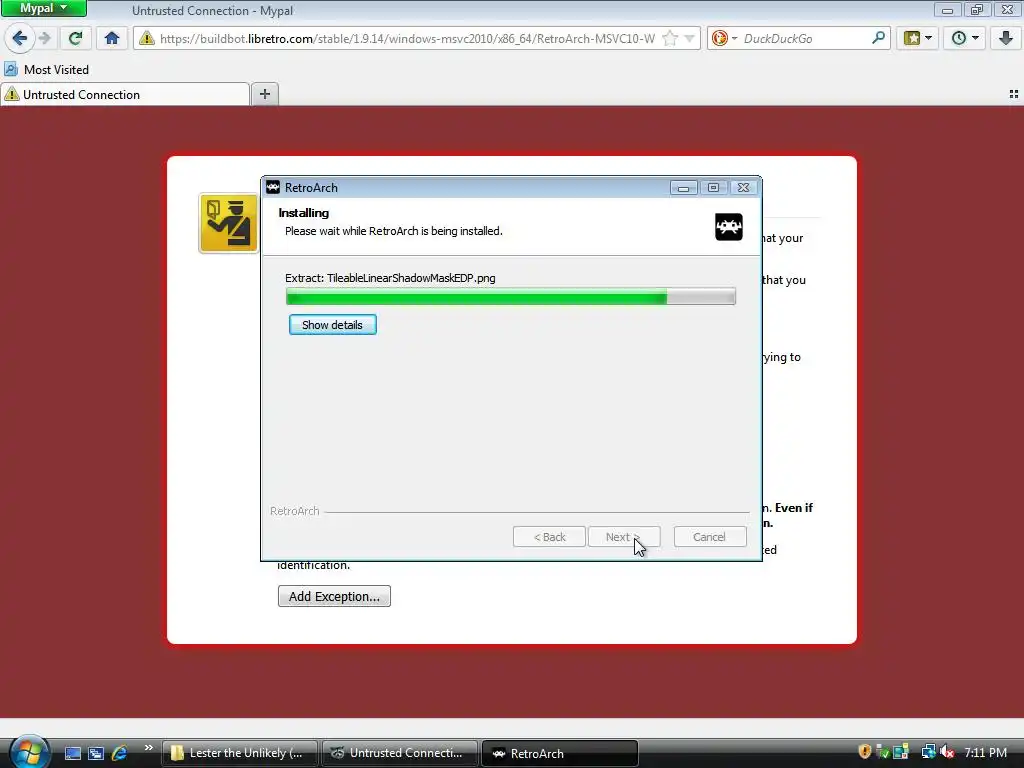
Task: Open the URL history dropdown arrow
Action: tap(689, 39)
